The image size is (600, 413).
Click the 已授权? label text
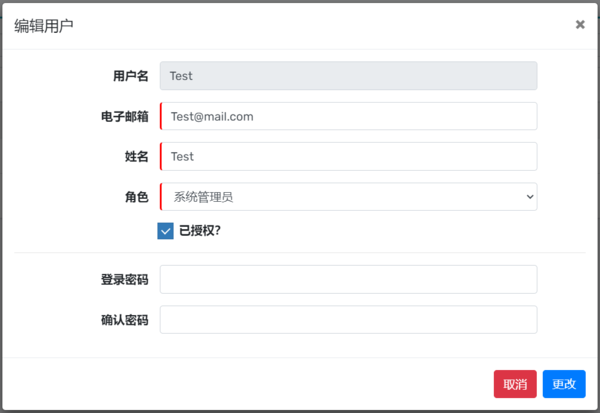(x=200, y=231)
